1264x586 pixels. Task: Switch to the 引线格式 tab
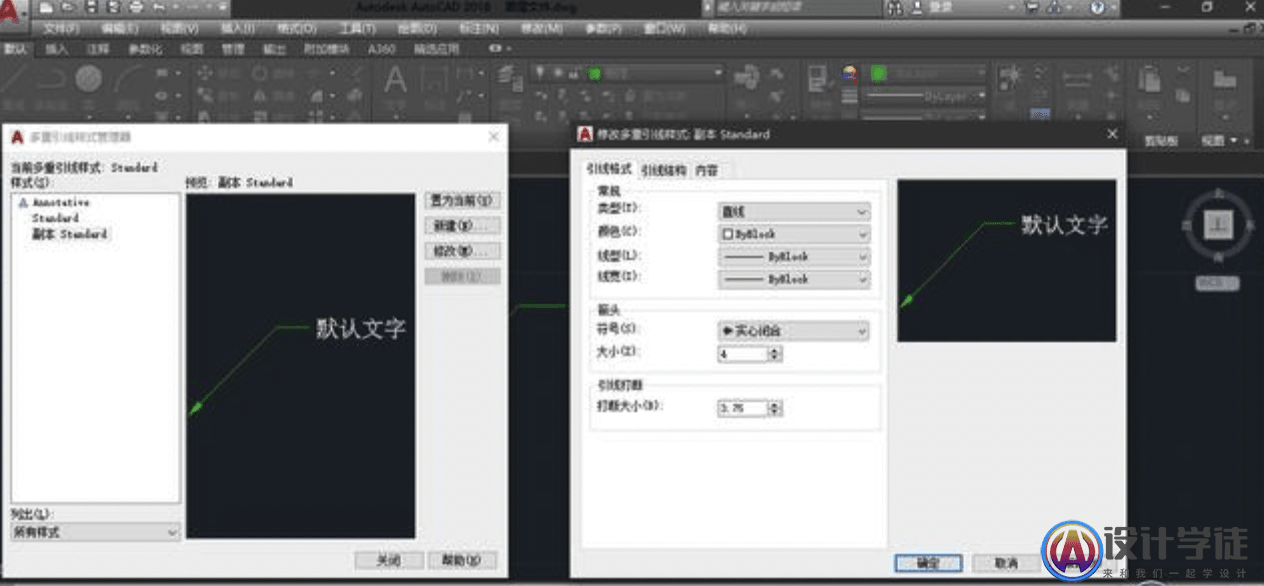pos(609,170)
